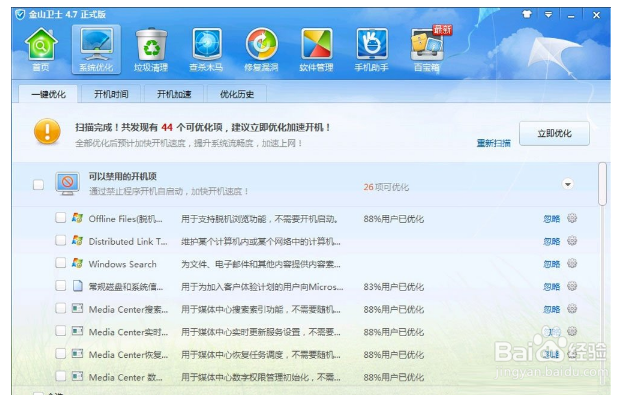This screenshot has height=395, width=644.
Task: Switch to the 一键优化 tab
Action: click(48, 94)
